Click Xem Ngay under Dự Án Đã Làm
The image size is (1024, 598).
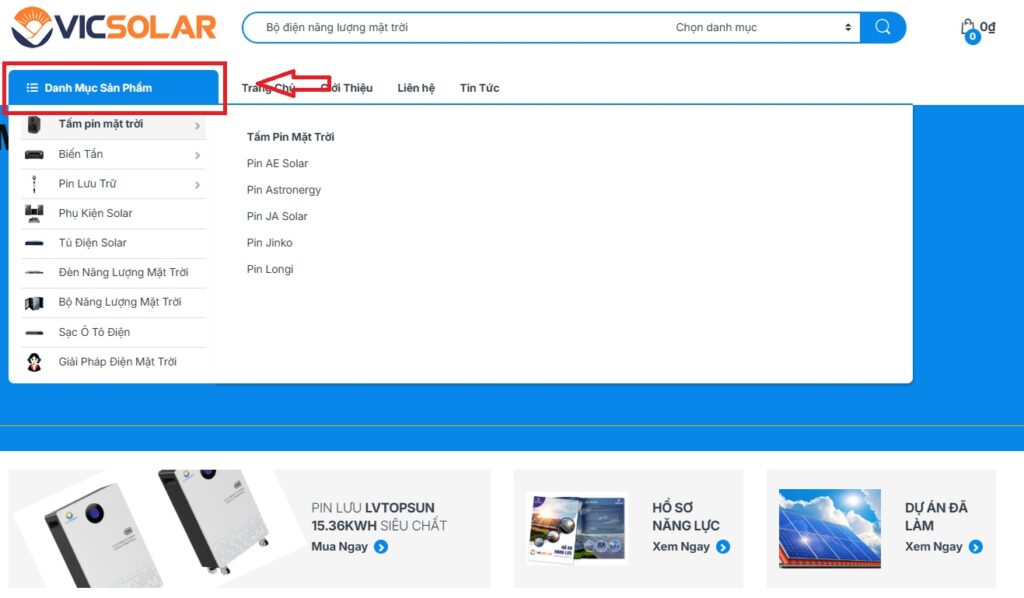(933, 546)
